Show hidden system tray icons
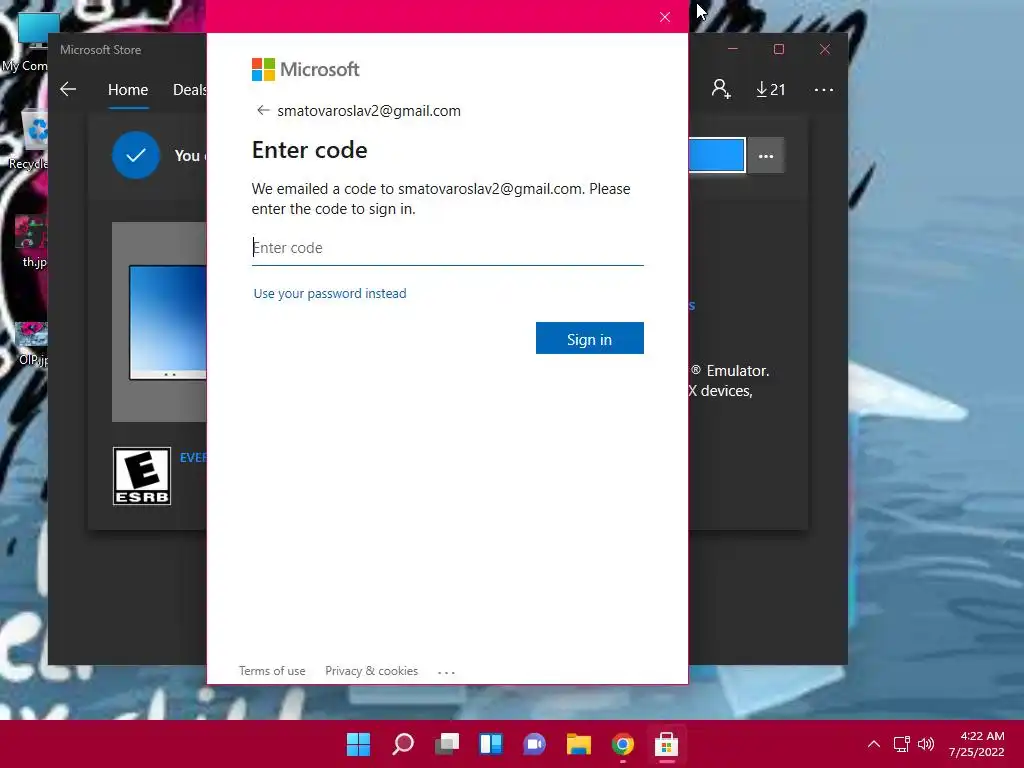The image size is (1024, 768). pyautogui.click(x=874, y=744)
